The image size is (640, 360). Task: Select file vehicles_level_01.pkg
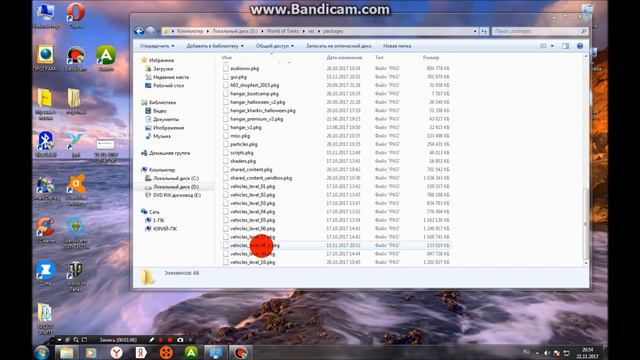(x=252, y=187)
